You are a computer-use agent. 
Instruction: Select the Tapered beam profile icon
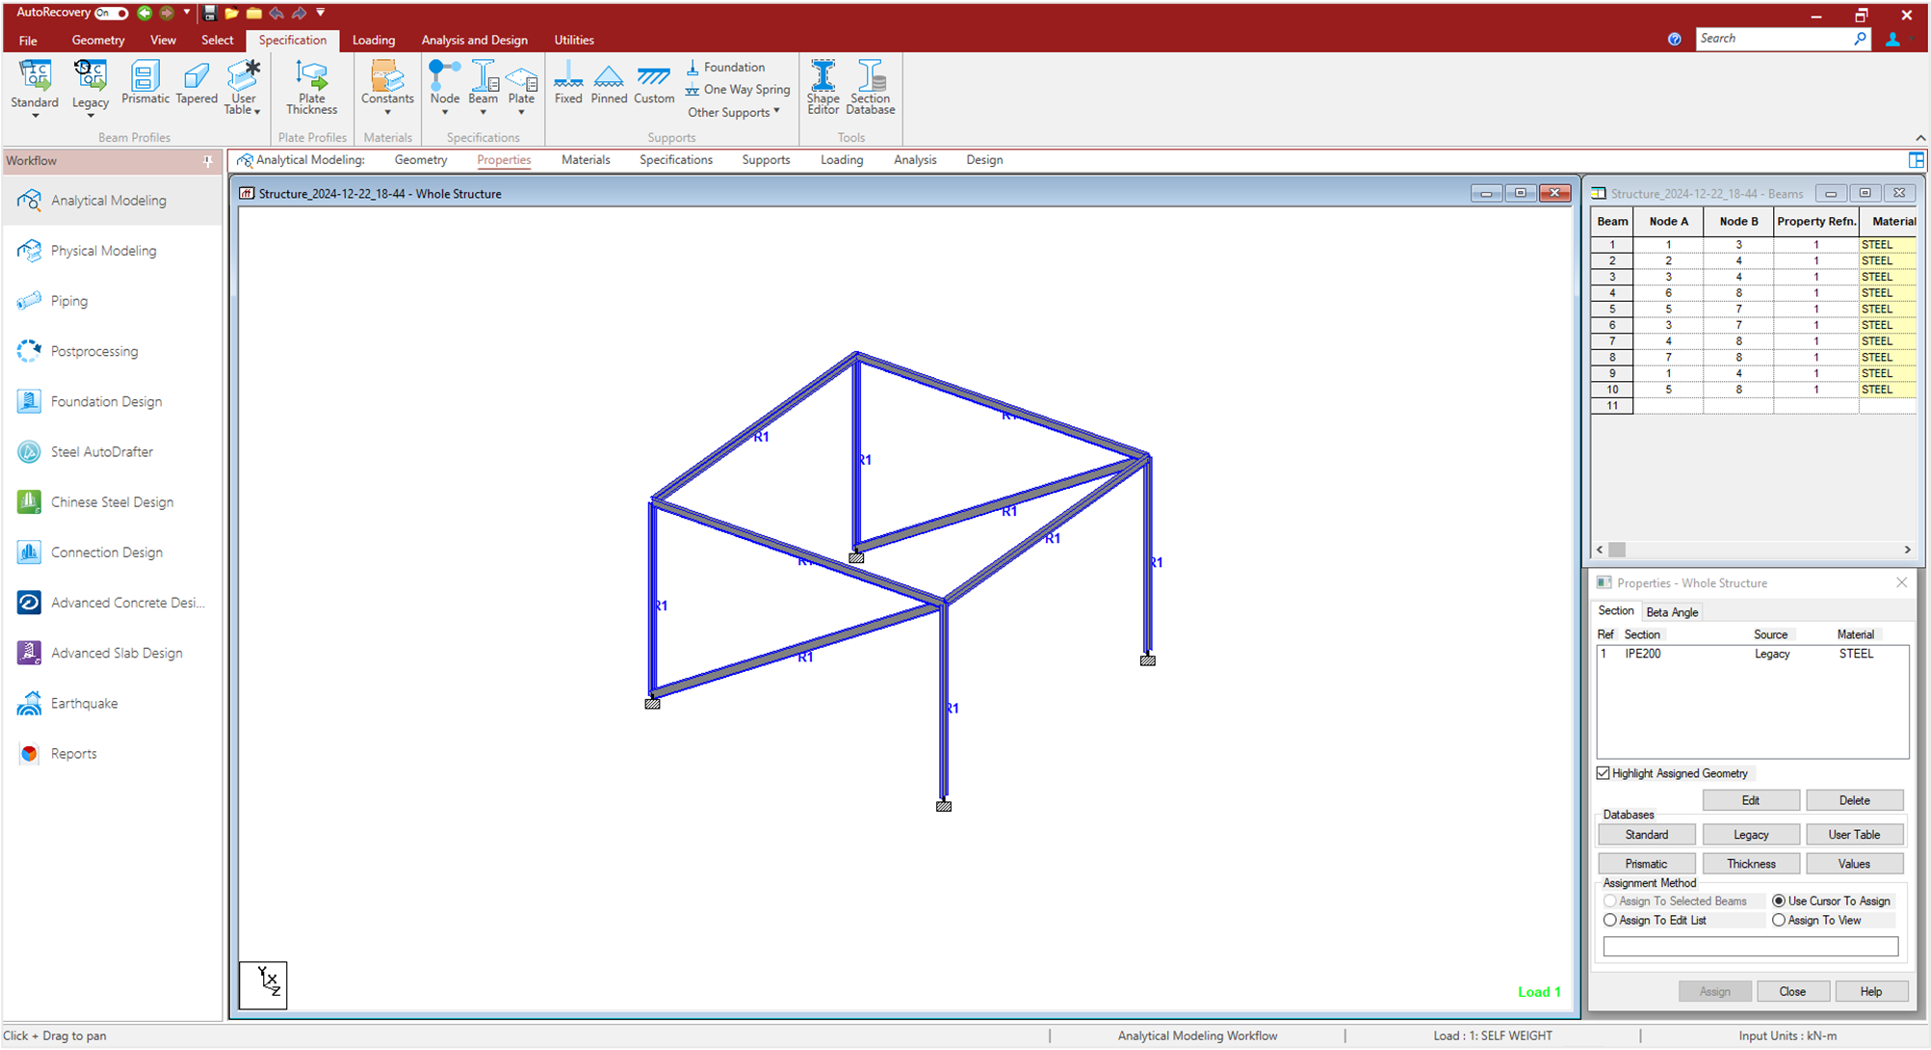[196, 83]
